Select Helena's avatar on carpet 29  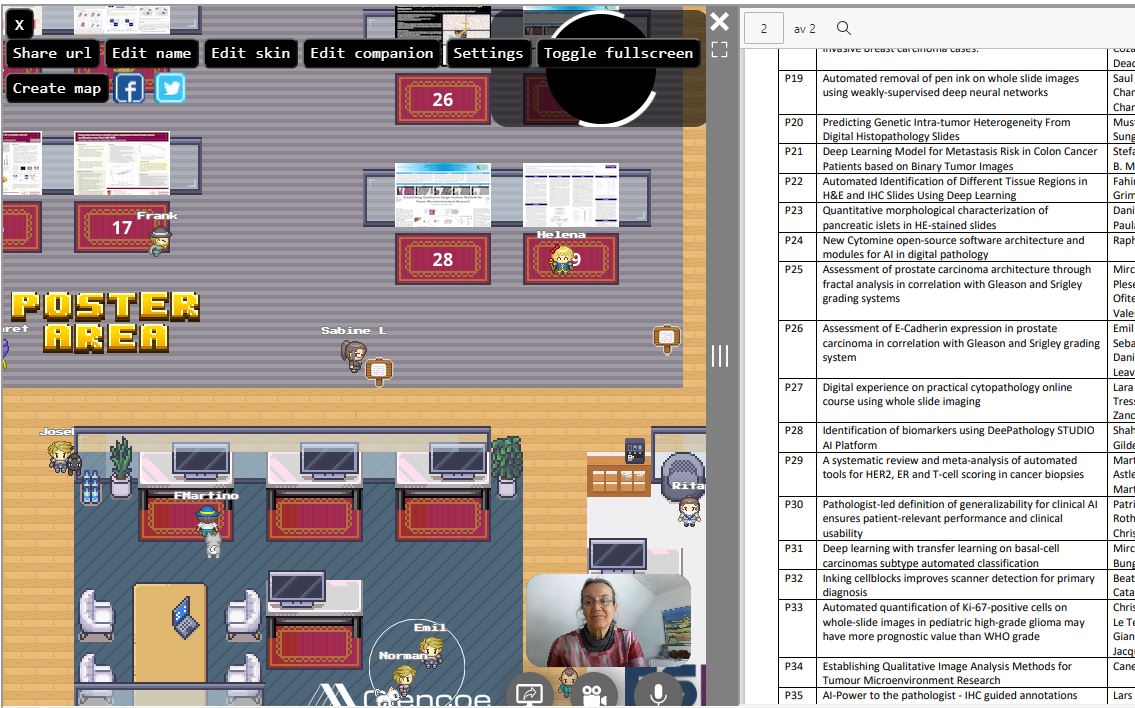pyautogui.click(x=562, y=259)
